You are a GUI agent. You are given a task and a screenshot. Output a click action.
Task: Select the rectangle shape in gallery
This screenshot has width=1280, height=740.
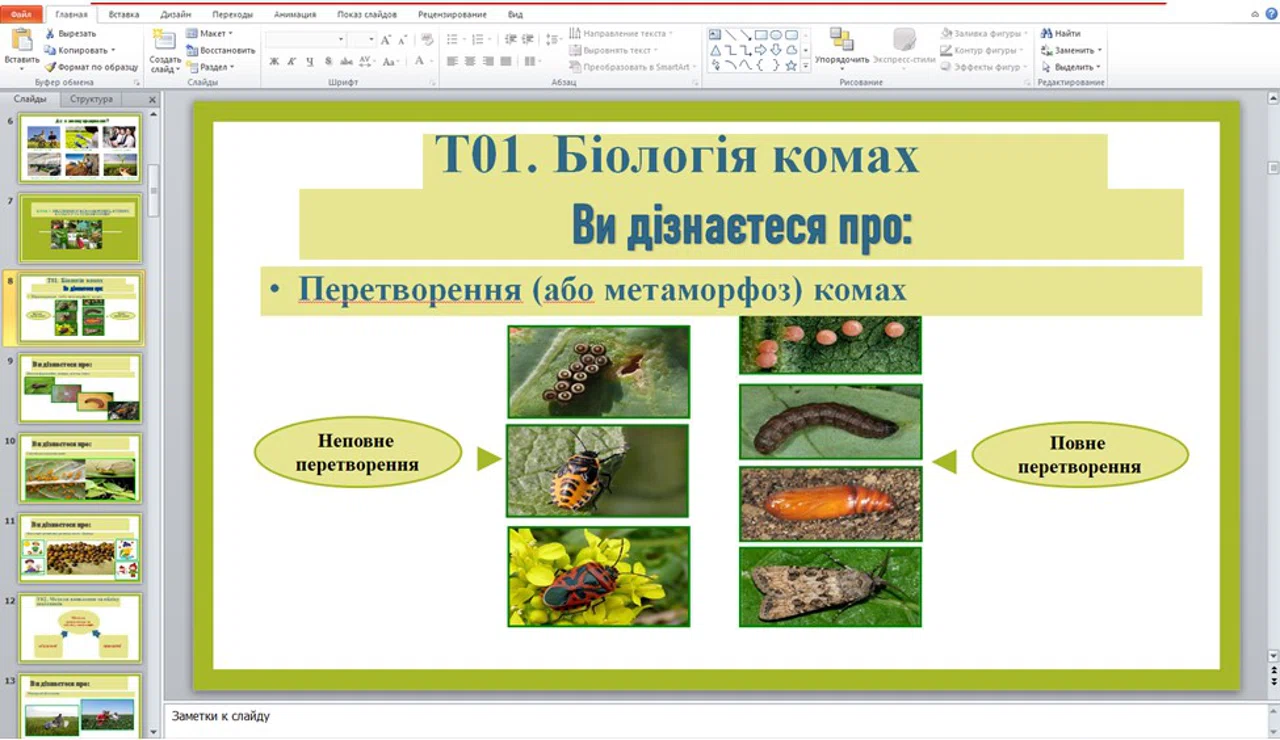point(761,34)
